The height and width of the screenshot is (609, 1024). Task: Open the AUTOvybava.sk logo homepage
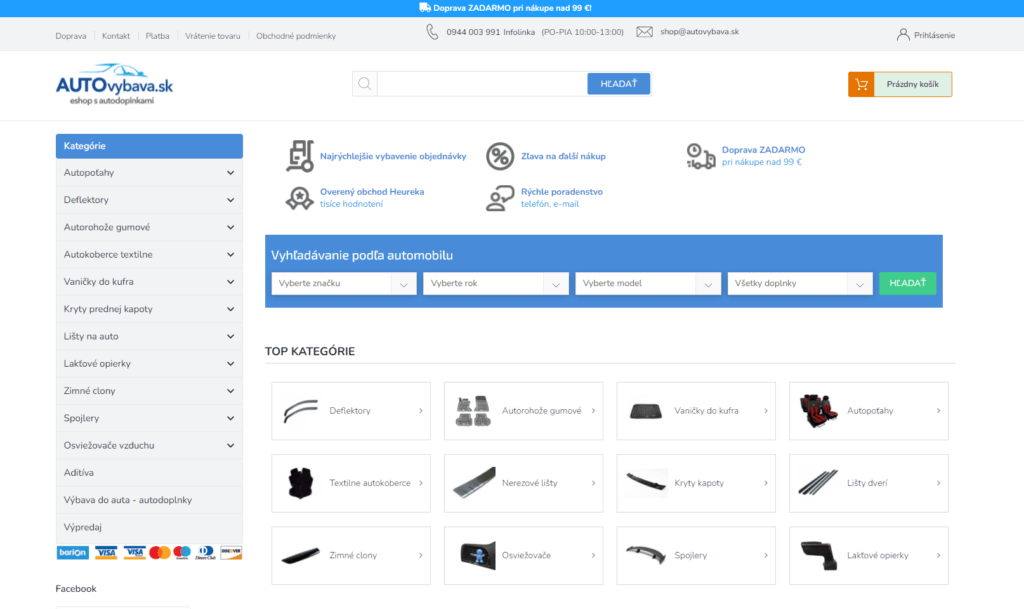[x=114, y=85]
